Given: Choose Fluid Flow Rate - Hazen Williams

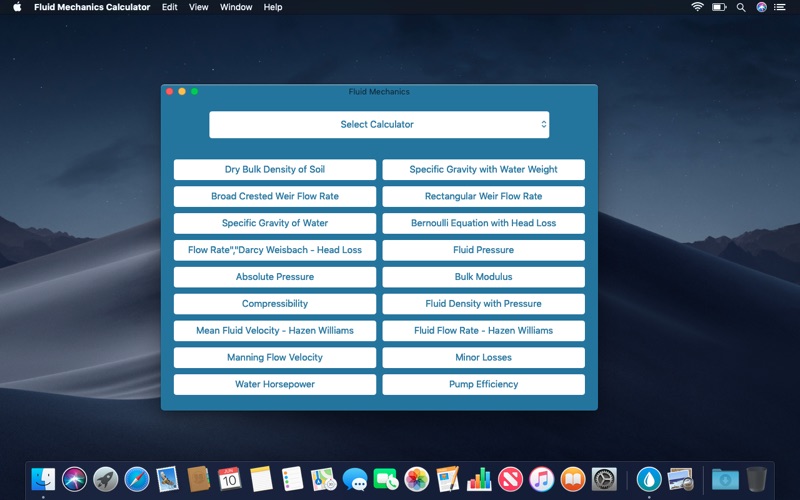Looking at the screenshot, I should click(483, 331).
